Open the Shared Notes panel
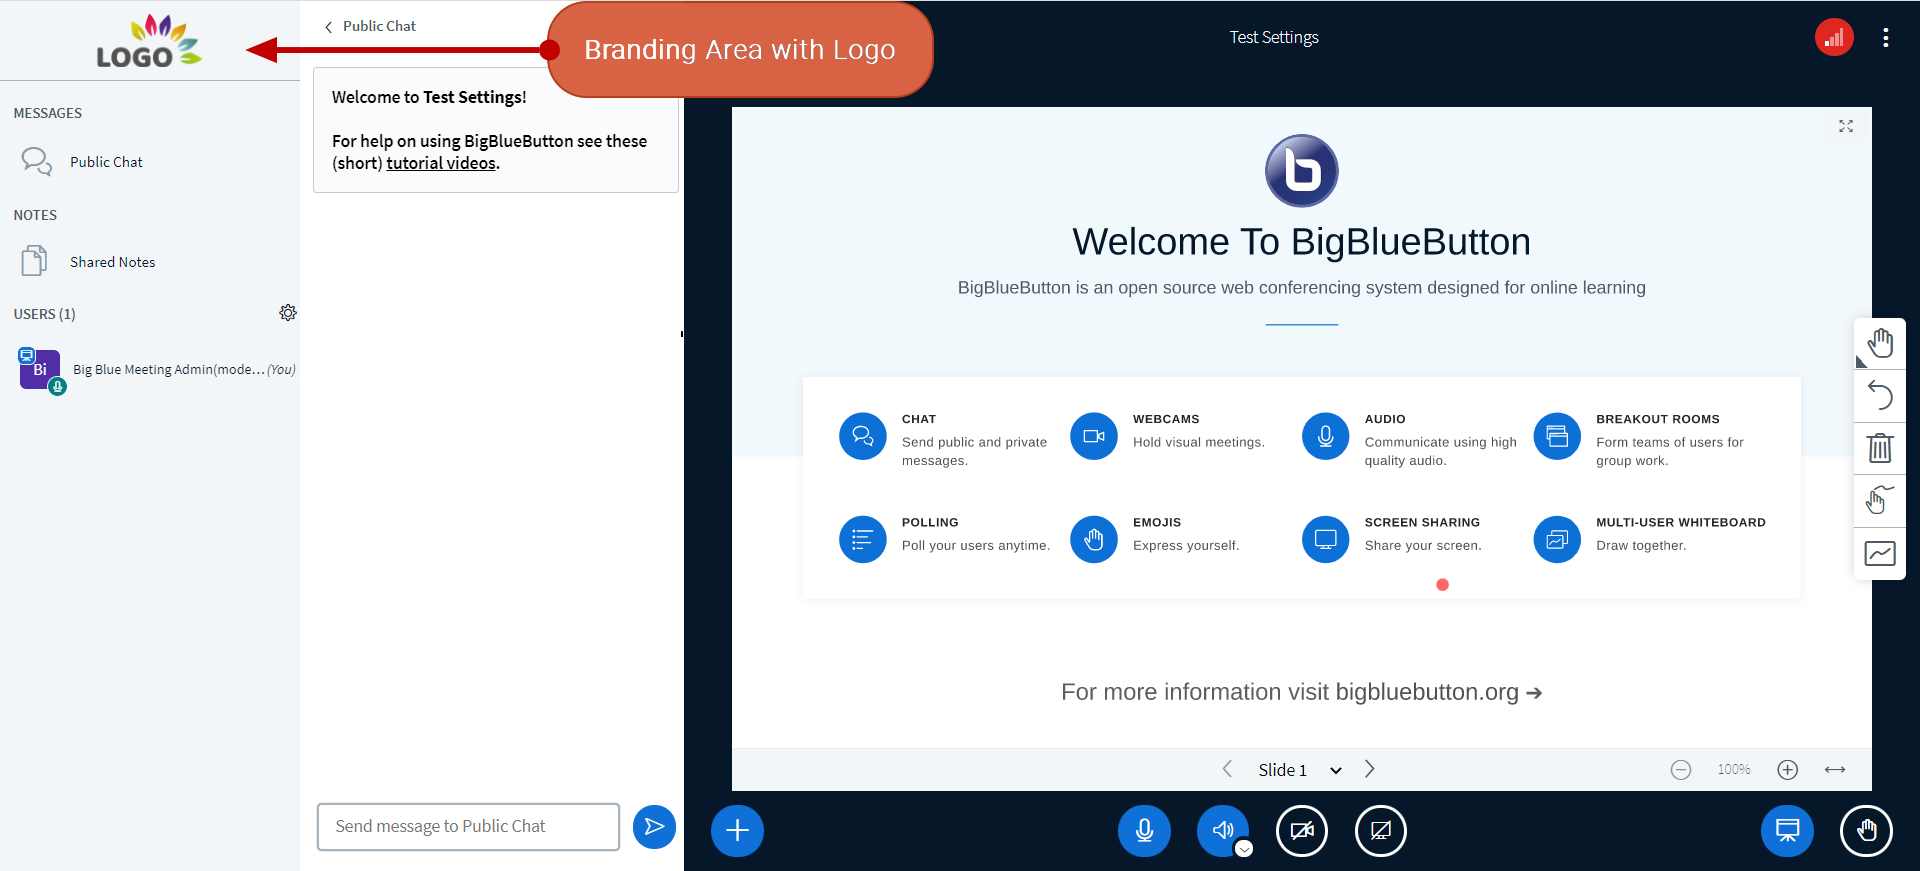 point(150,262)
